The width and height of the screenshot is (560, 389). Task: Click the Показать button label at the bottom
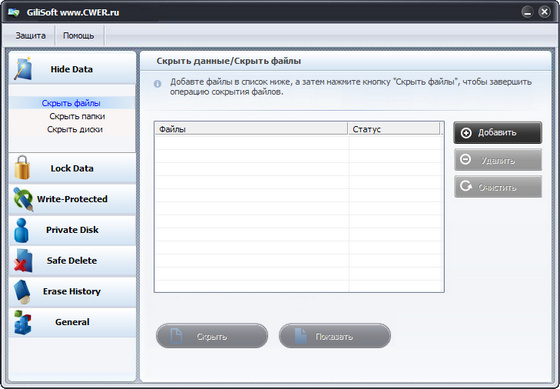pos(334,337)
